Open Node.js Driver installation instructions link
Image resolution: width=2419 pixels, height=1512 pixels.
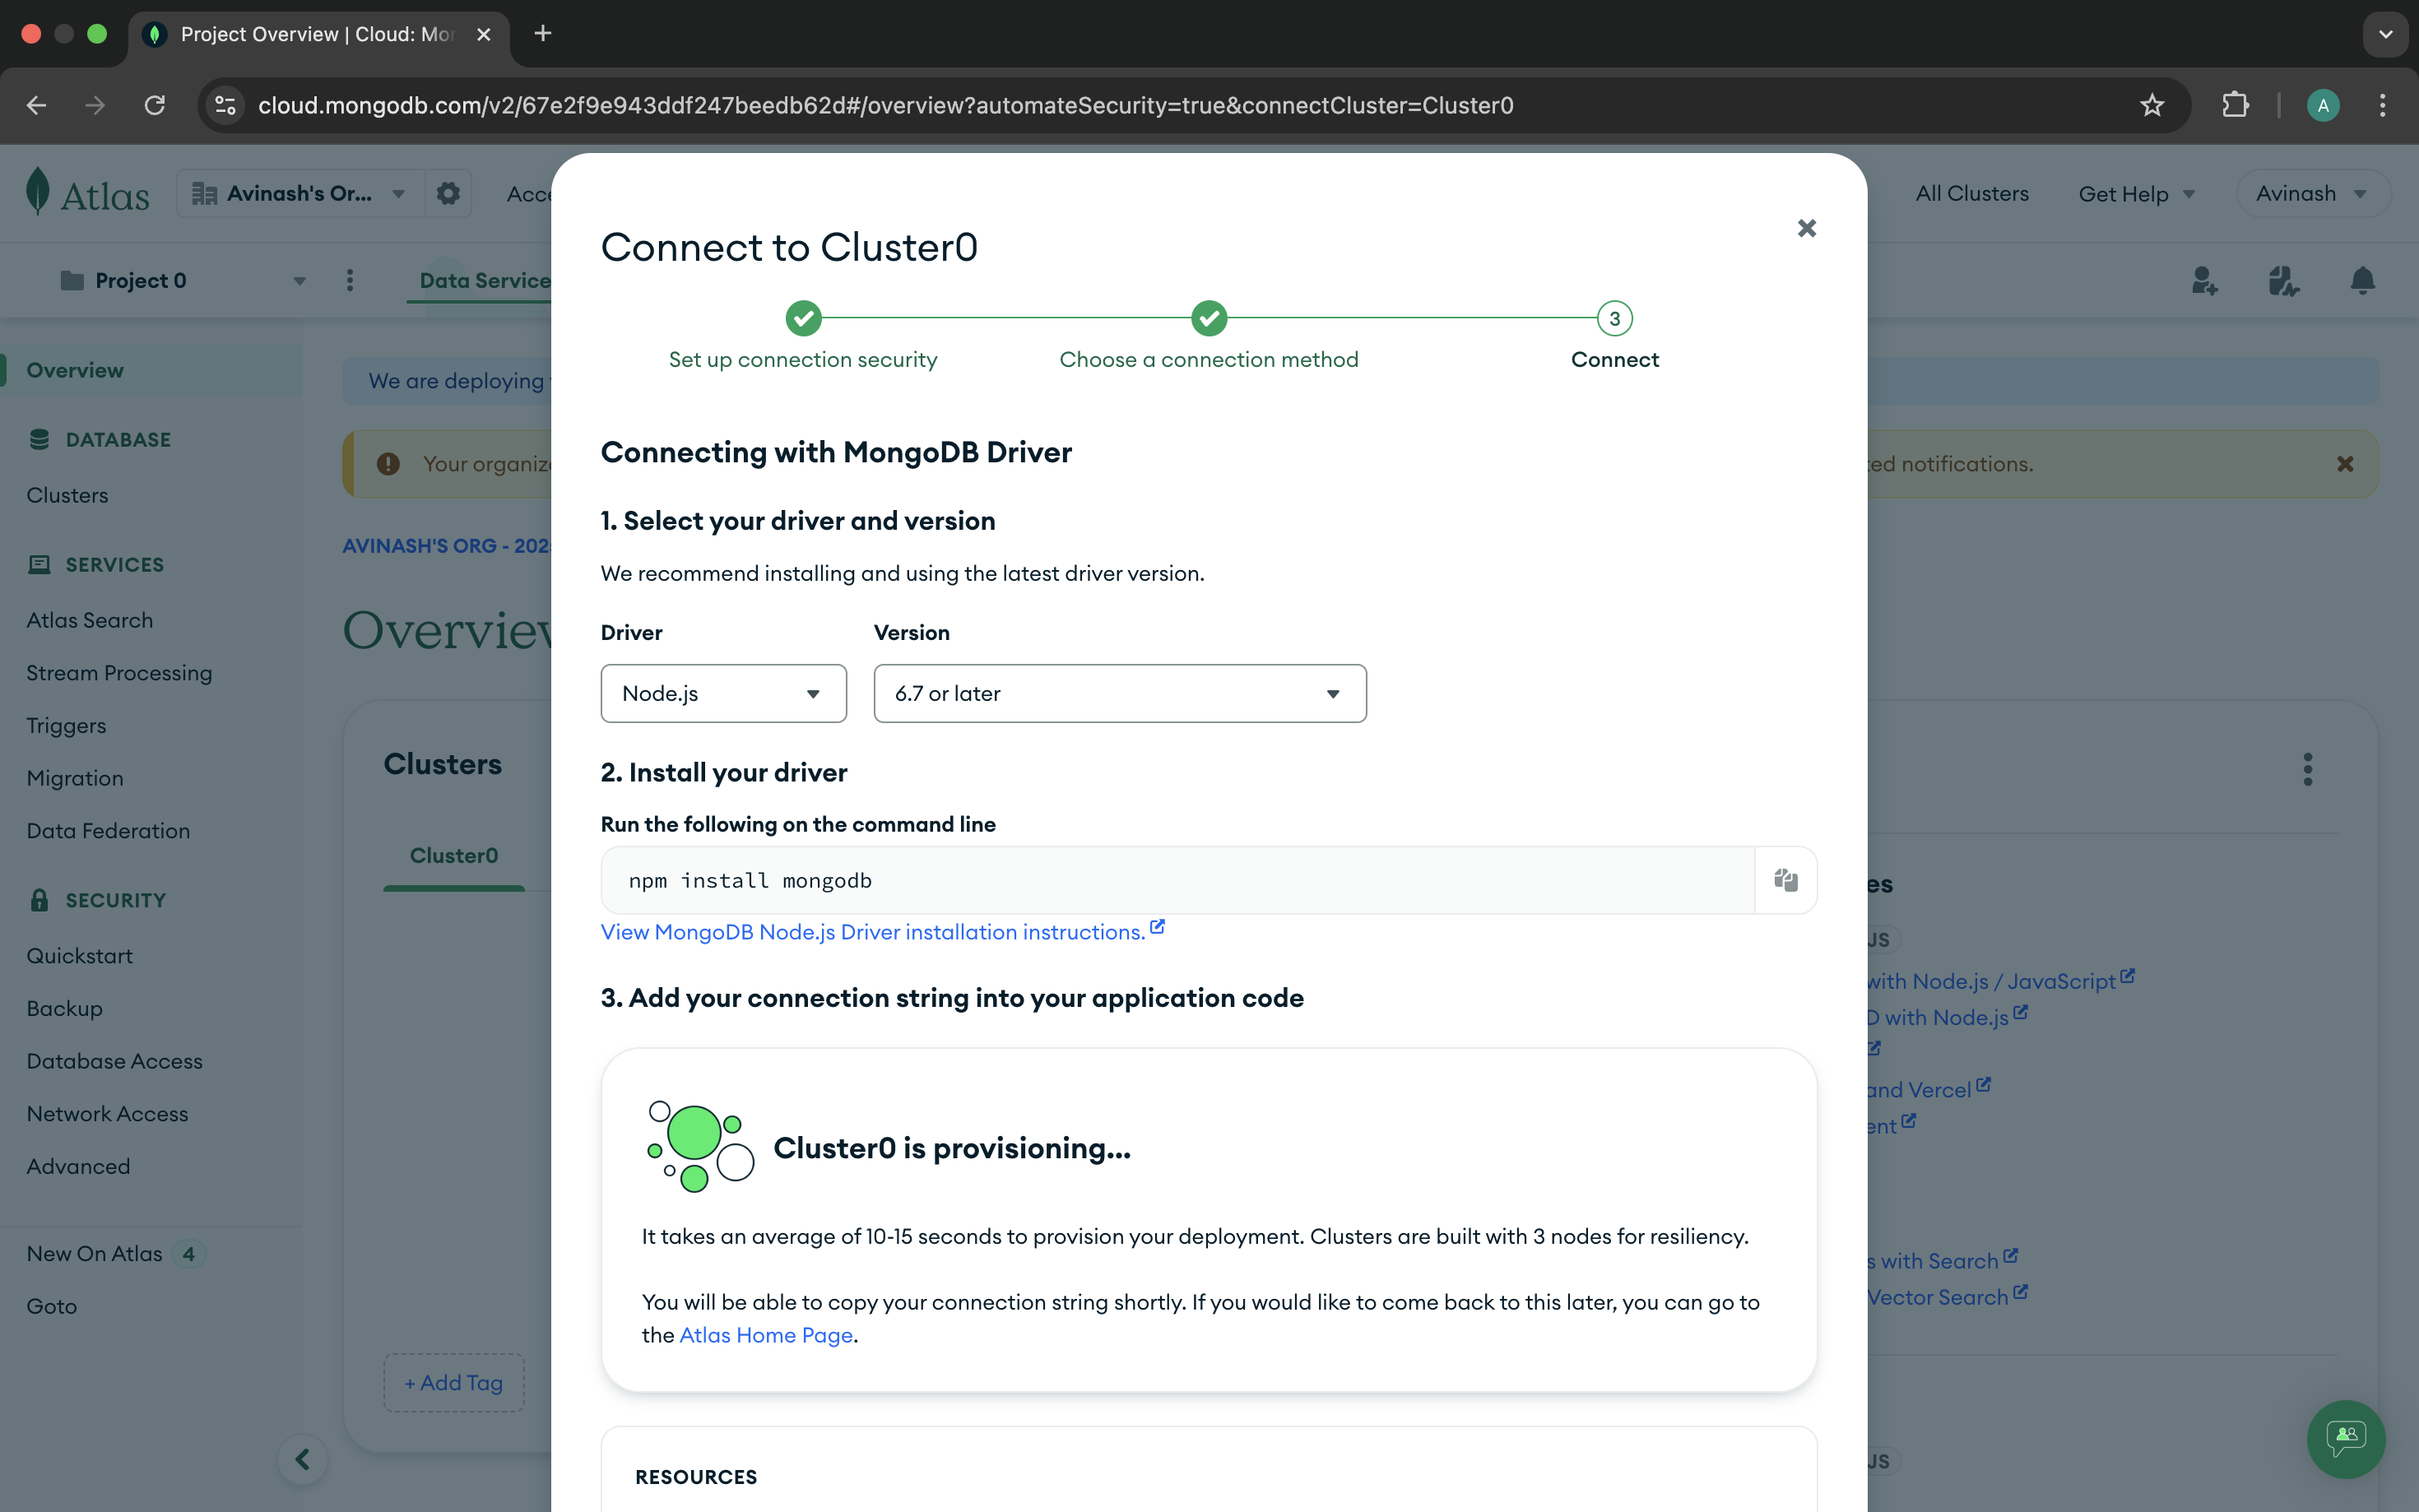click(872, 932)
